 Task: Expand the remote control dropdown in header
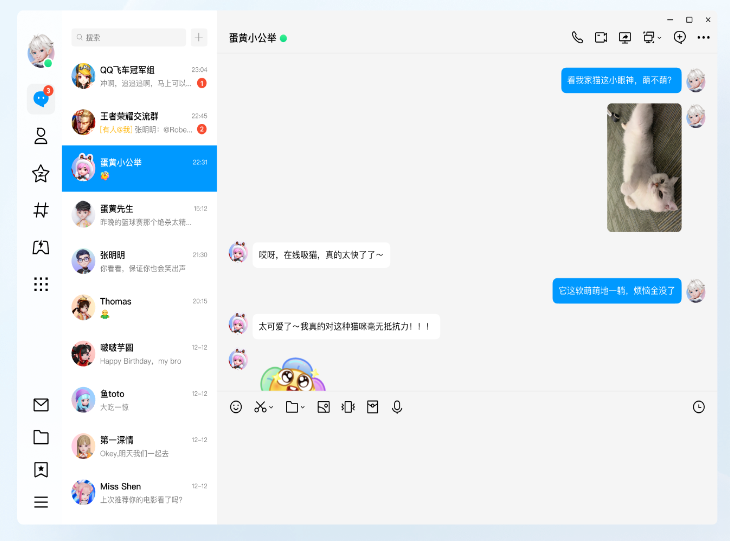660,38
